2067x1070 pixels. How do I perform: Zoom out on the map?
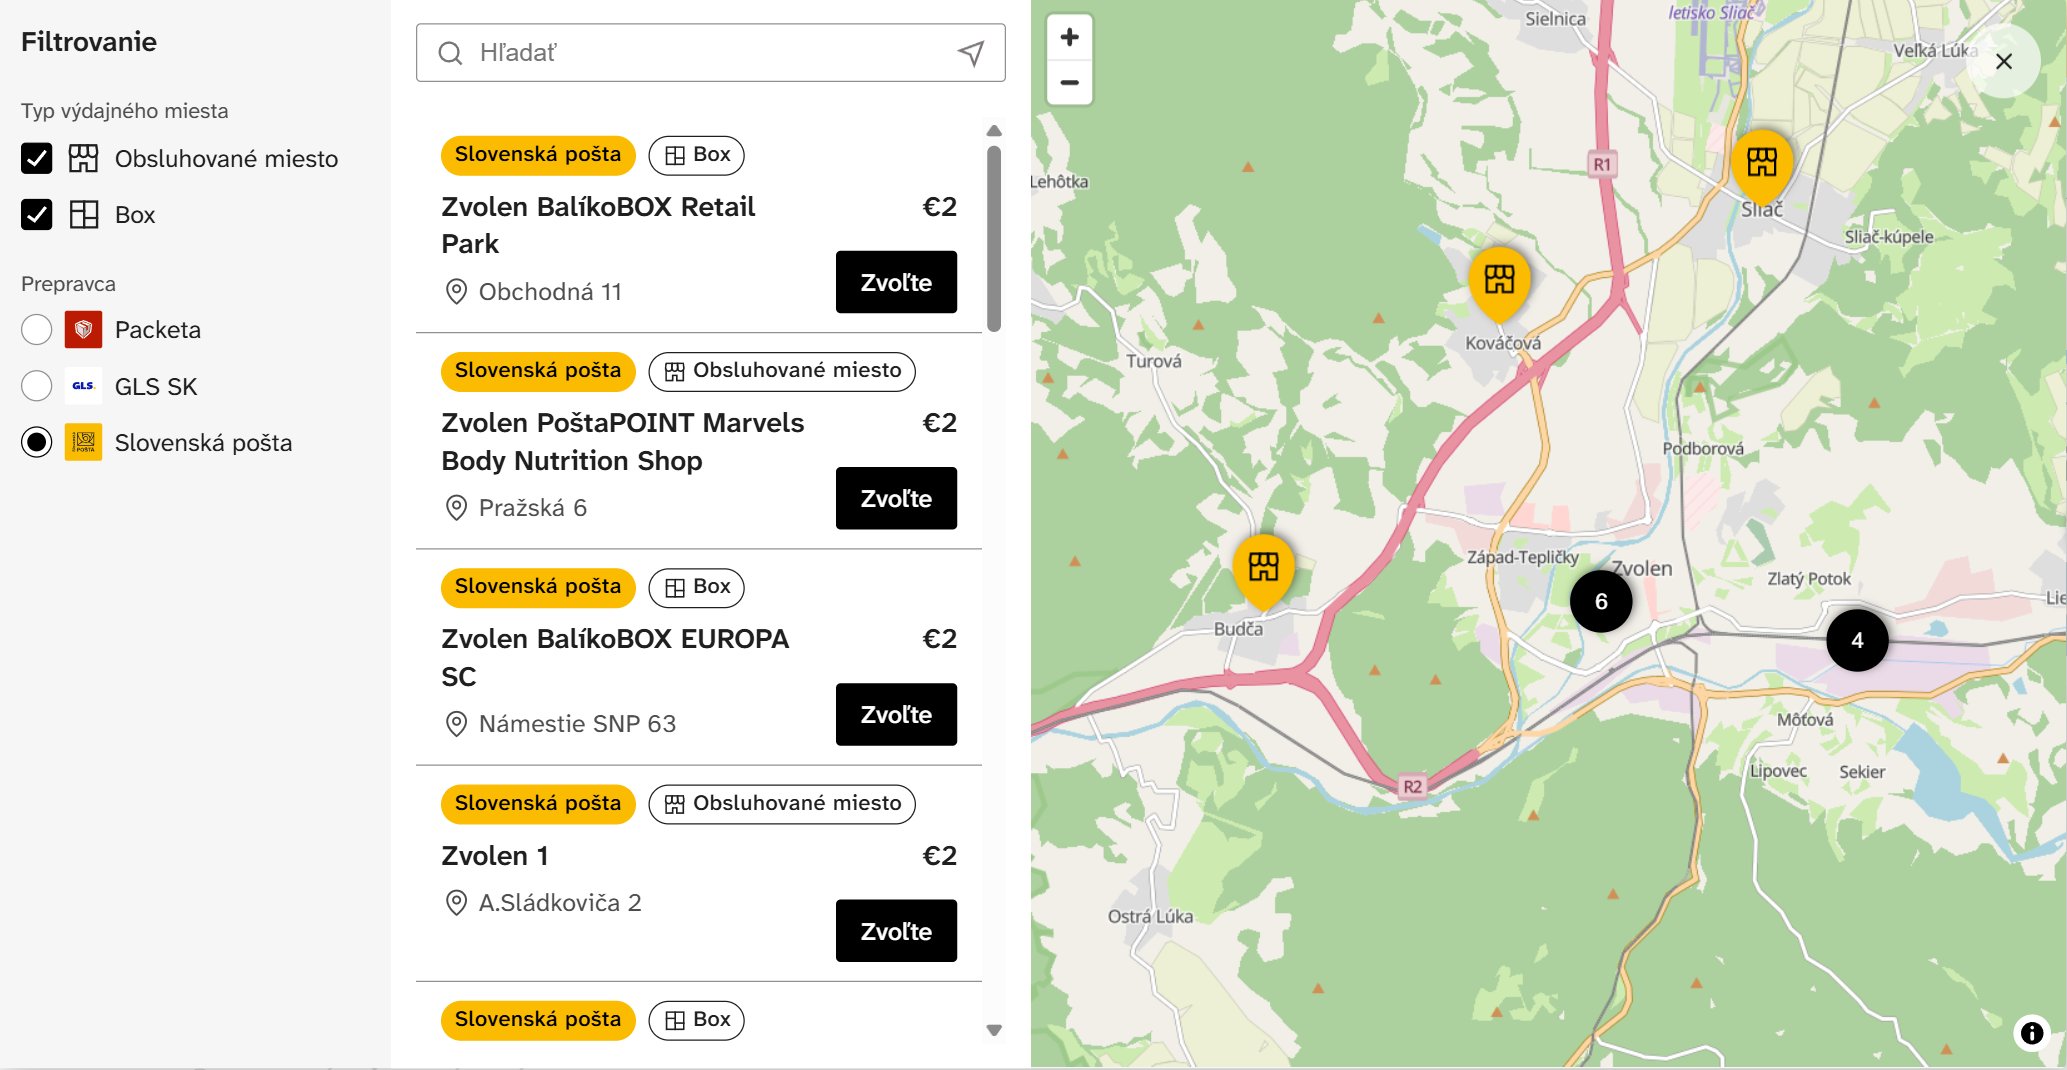tap(1069, 83)
